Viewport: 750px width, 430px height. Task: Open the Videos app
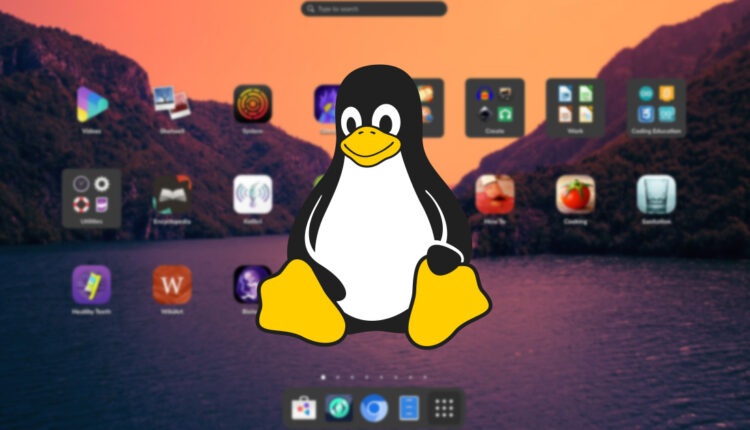pyautogui.click(x=91, y=104)
